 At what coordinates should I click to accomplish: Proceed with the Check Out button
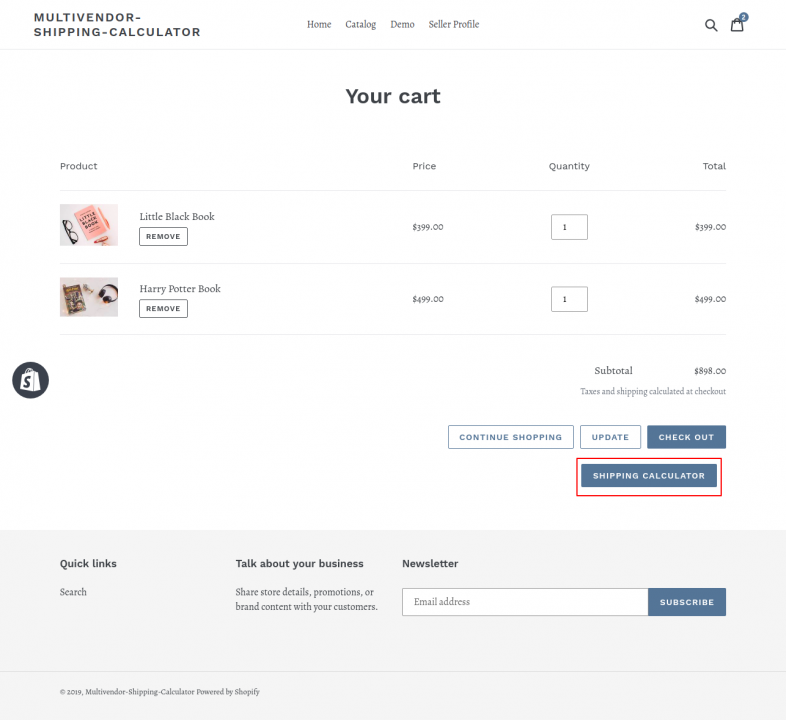(686, 437)
